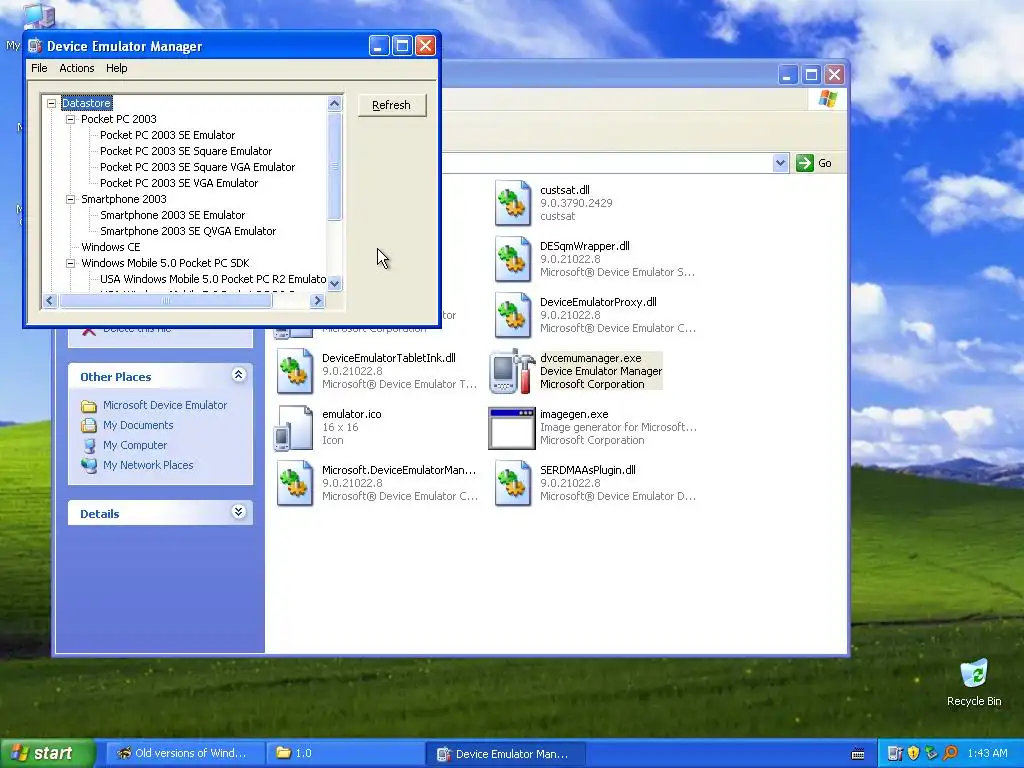Select imagegen.exe window icon
Screen dimensions: 1024x768
(512, 428)
